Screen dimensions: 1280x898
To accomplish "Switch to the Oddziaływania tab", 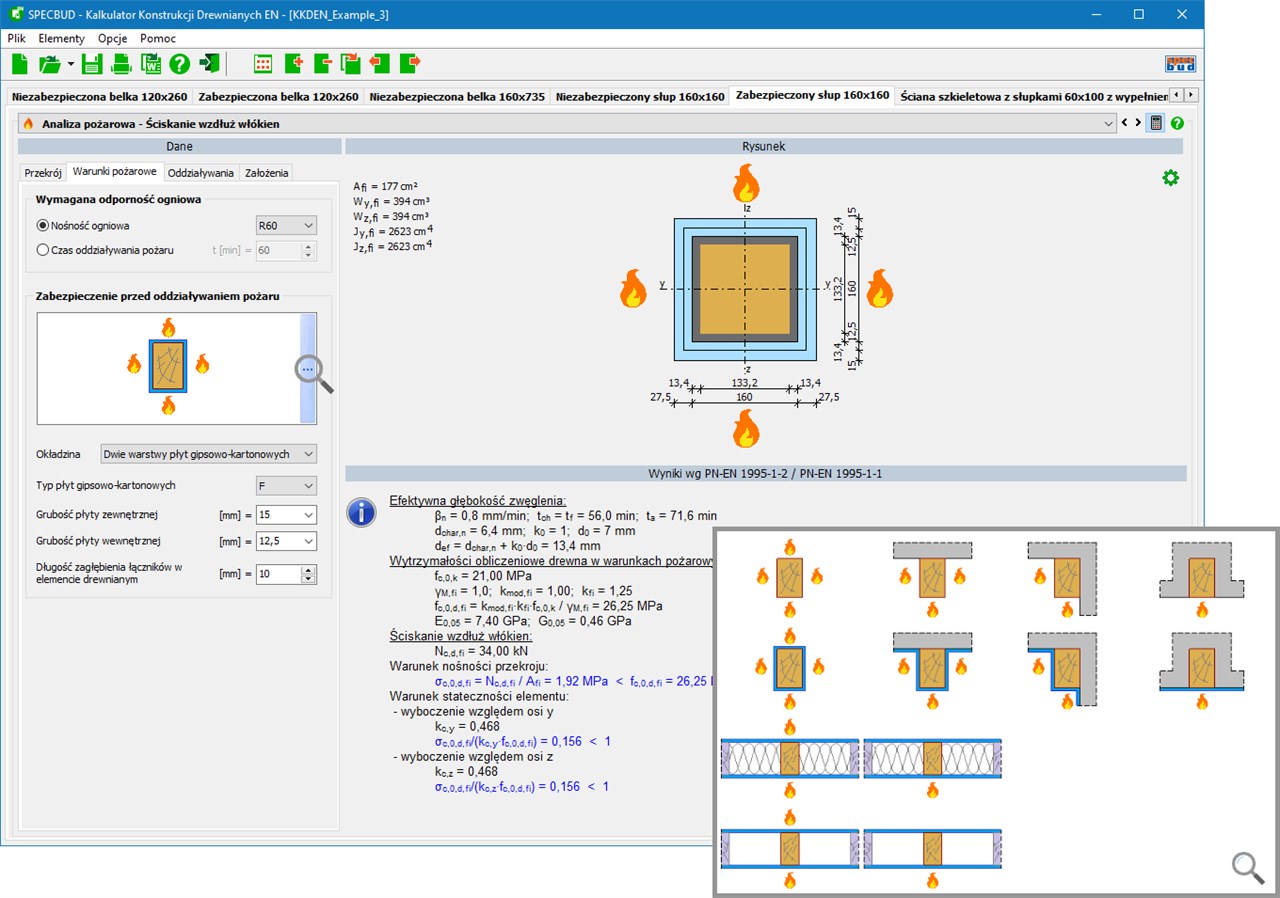I will tap(201, 173).
